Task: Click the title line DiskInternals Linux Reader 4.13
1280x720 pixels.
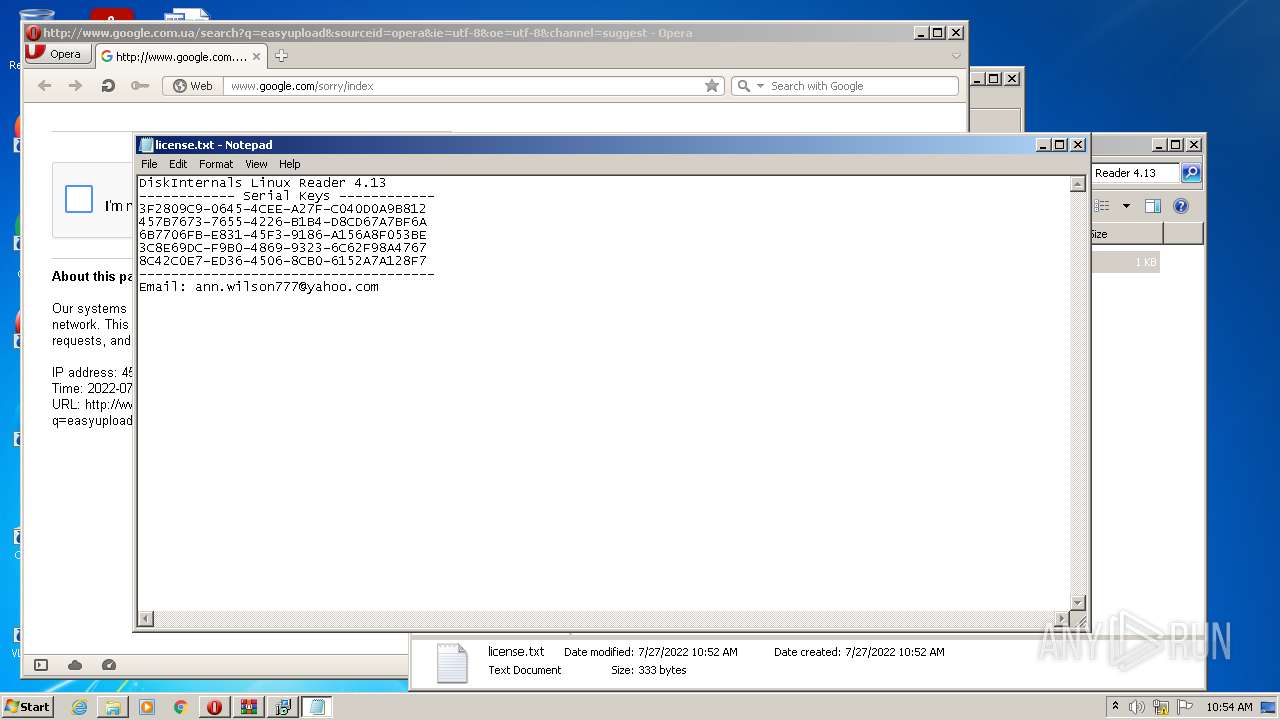Action: tap(262, 183)
